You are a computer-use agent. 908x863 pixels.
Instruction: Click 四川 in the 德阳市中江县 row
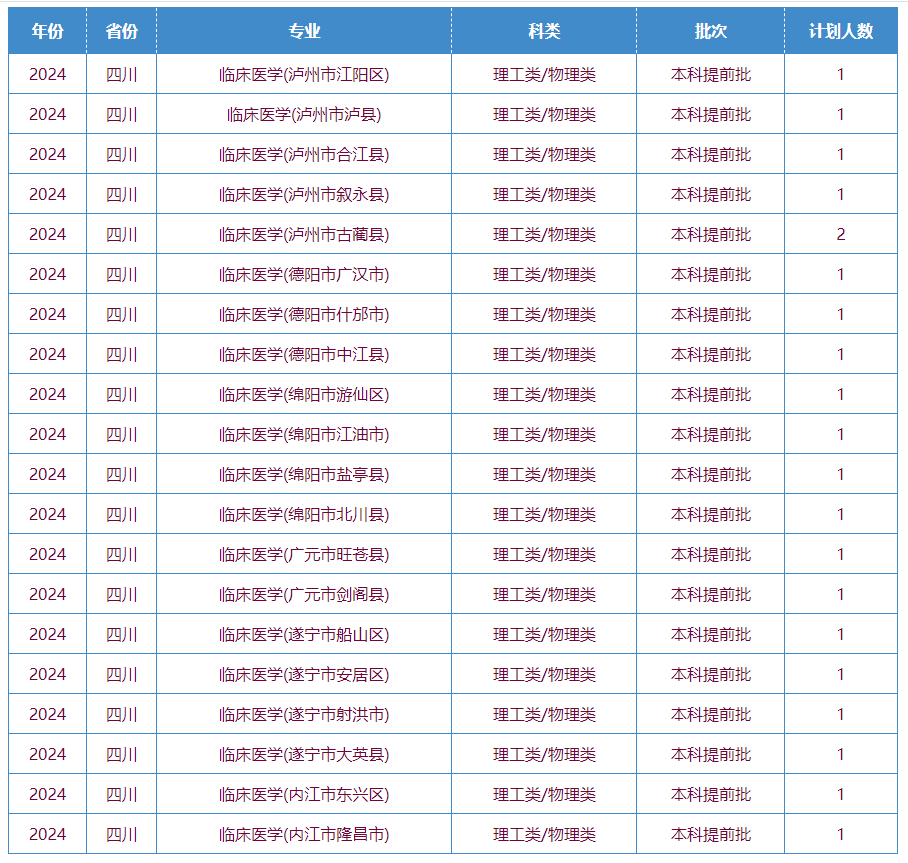(x=122, y=354)
